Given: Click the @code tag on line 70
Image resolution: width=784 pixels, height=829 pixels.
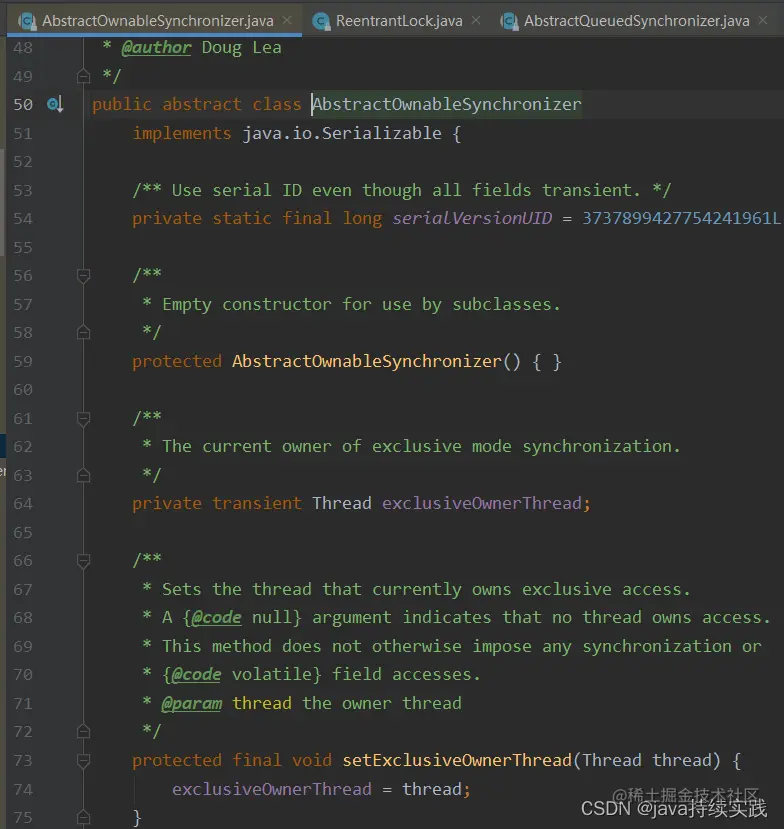Looking at the screenshot, I should (196, 675).
